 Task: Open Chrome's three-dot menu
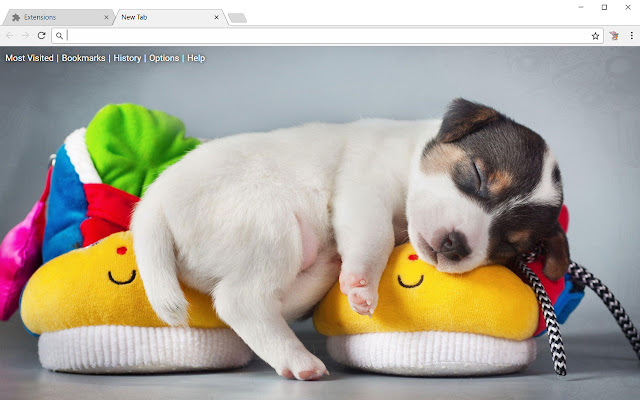pos(631,36)
